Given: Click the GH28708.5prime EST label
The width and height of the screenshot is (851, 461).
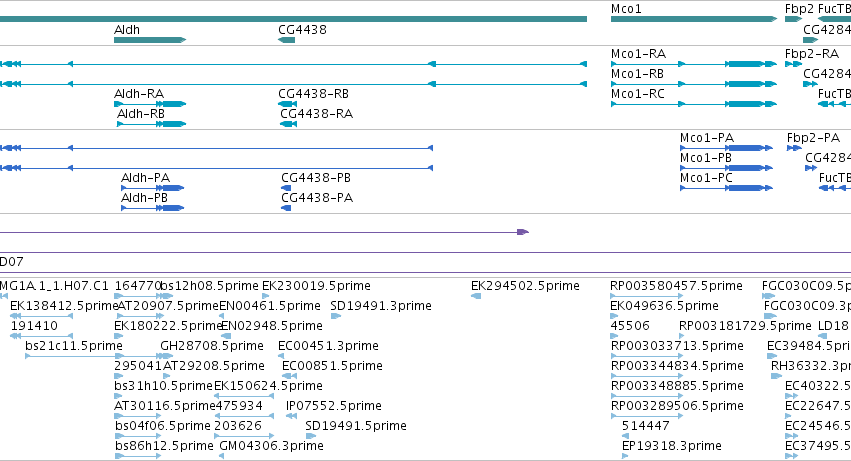Looking at the screenshot, I should pyautogui.click(x=212, y=346).
